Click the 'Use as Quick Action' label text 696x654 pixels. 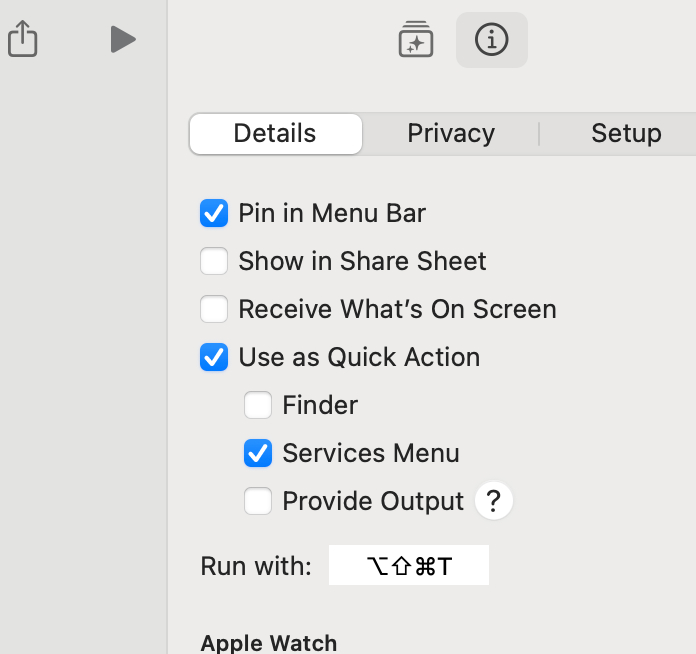359,357
